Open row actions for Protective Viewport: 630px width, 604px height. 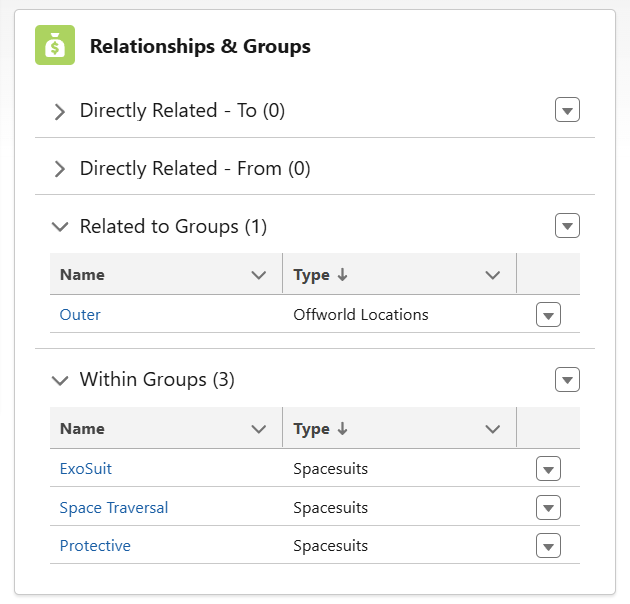[548, 546]
